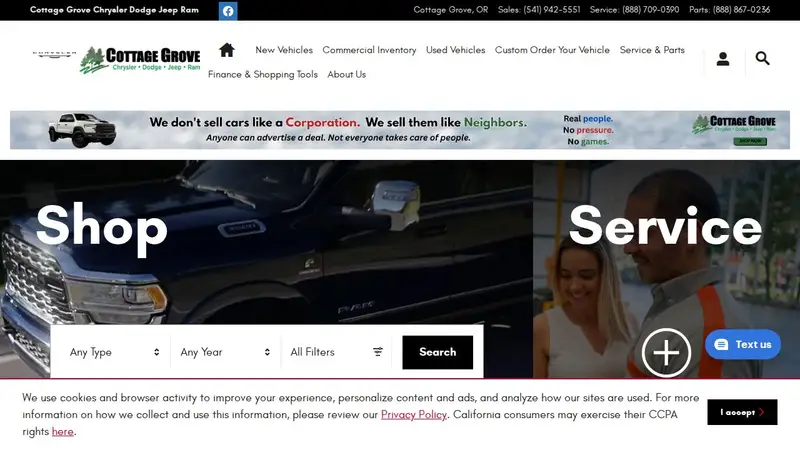
Task: Expand the Any Type dropdown
Action: coord(115,352)
